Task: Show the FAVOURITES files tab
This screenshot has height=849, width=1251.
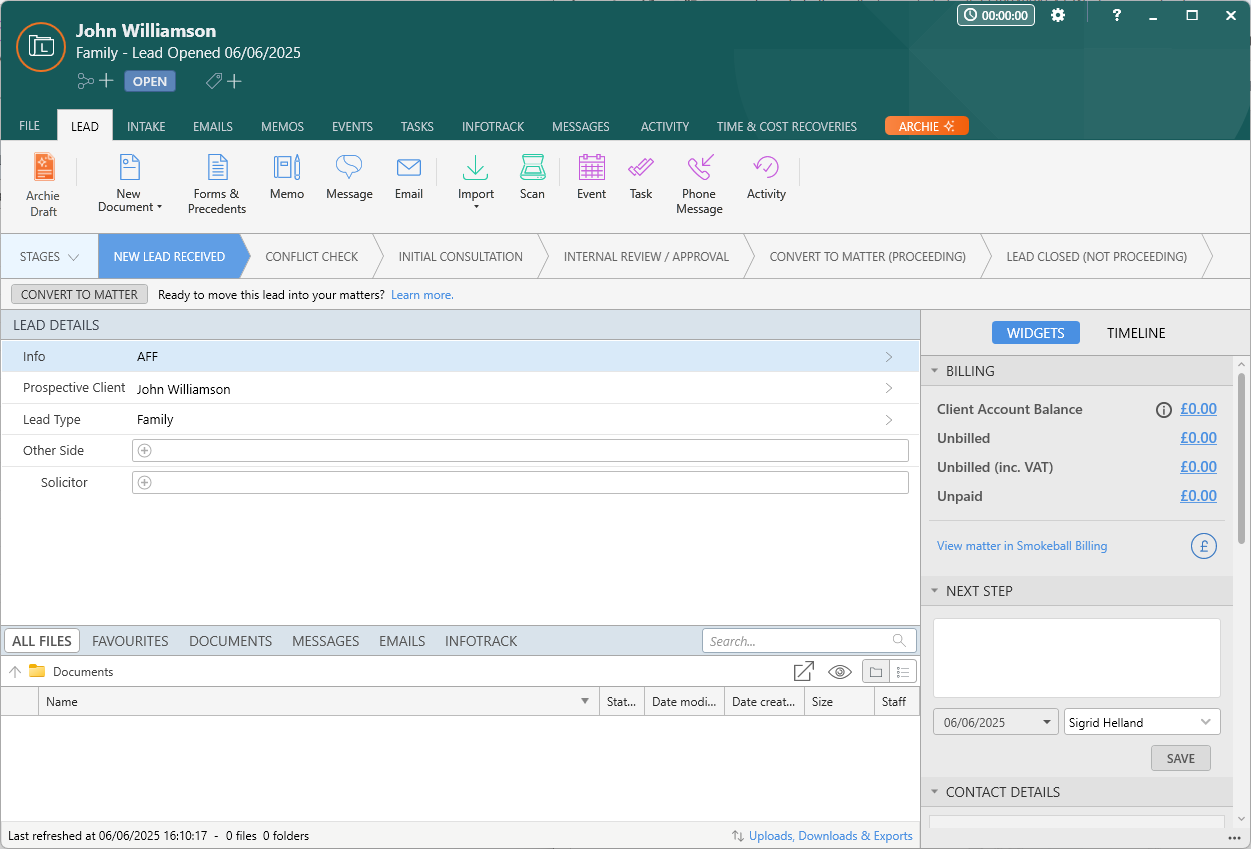Action: (130, 641)
